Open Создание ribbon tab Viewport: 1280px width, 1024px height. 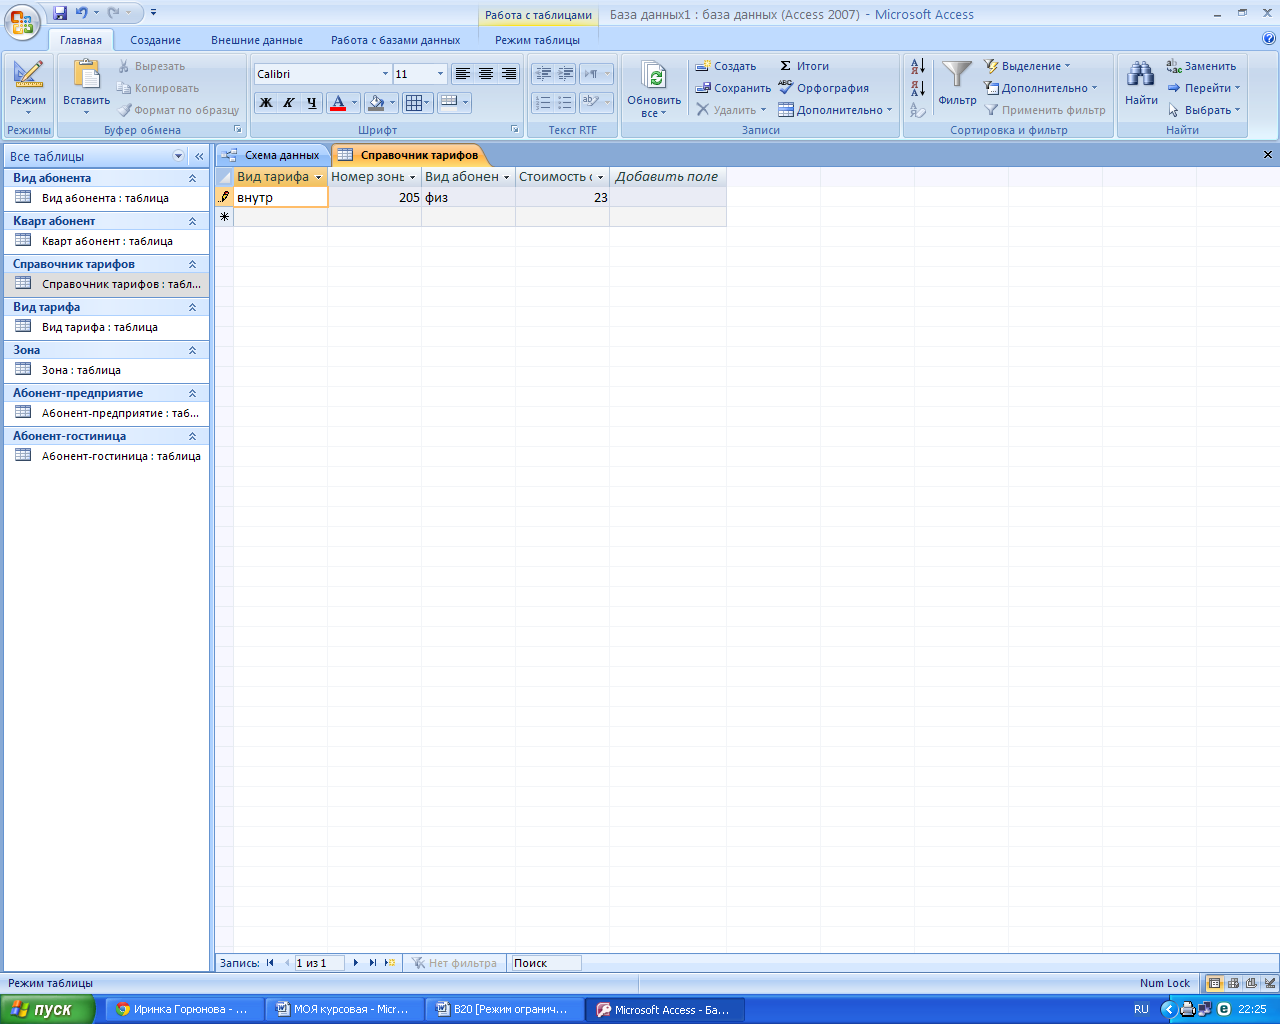[155, 40]
